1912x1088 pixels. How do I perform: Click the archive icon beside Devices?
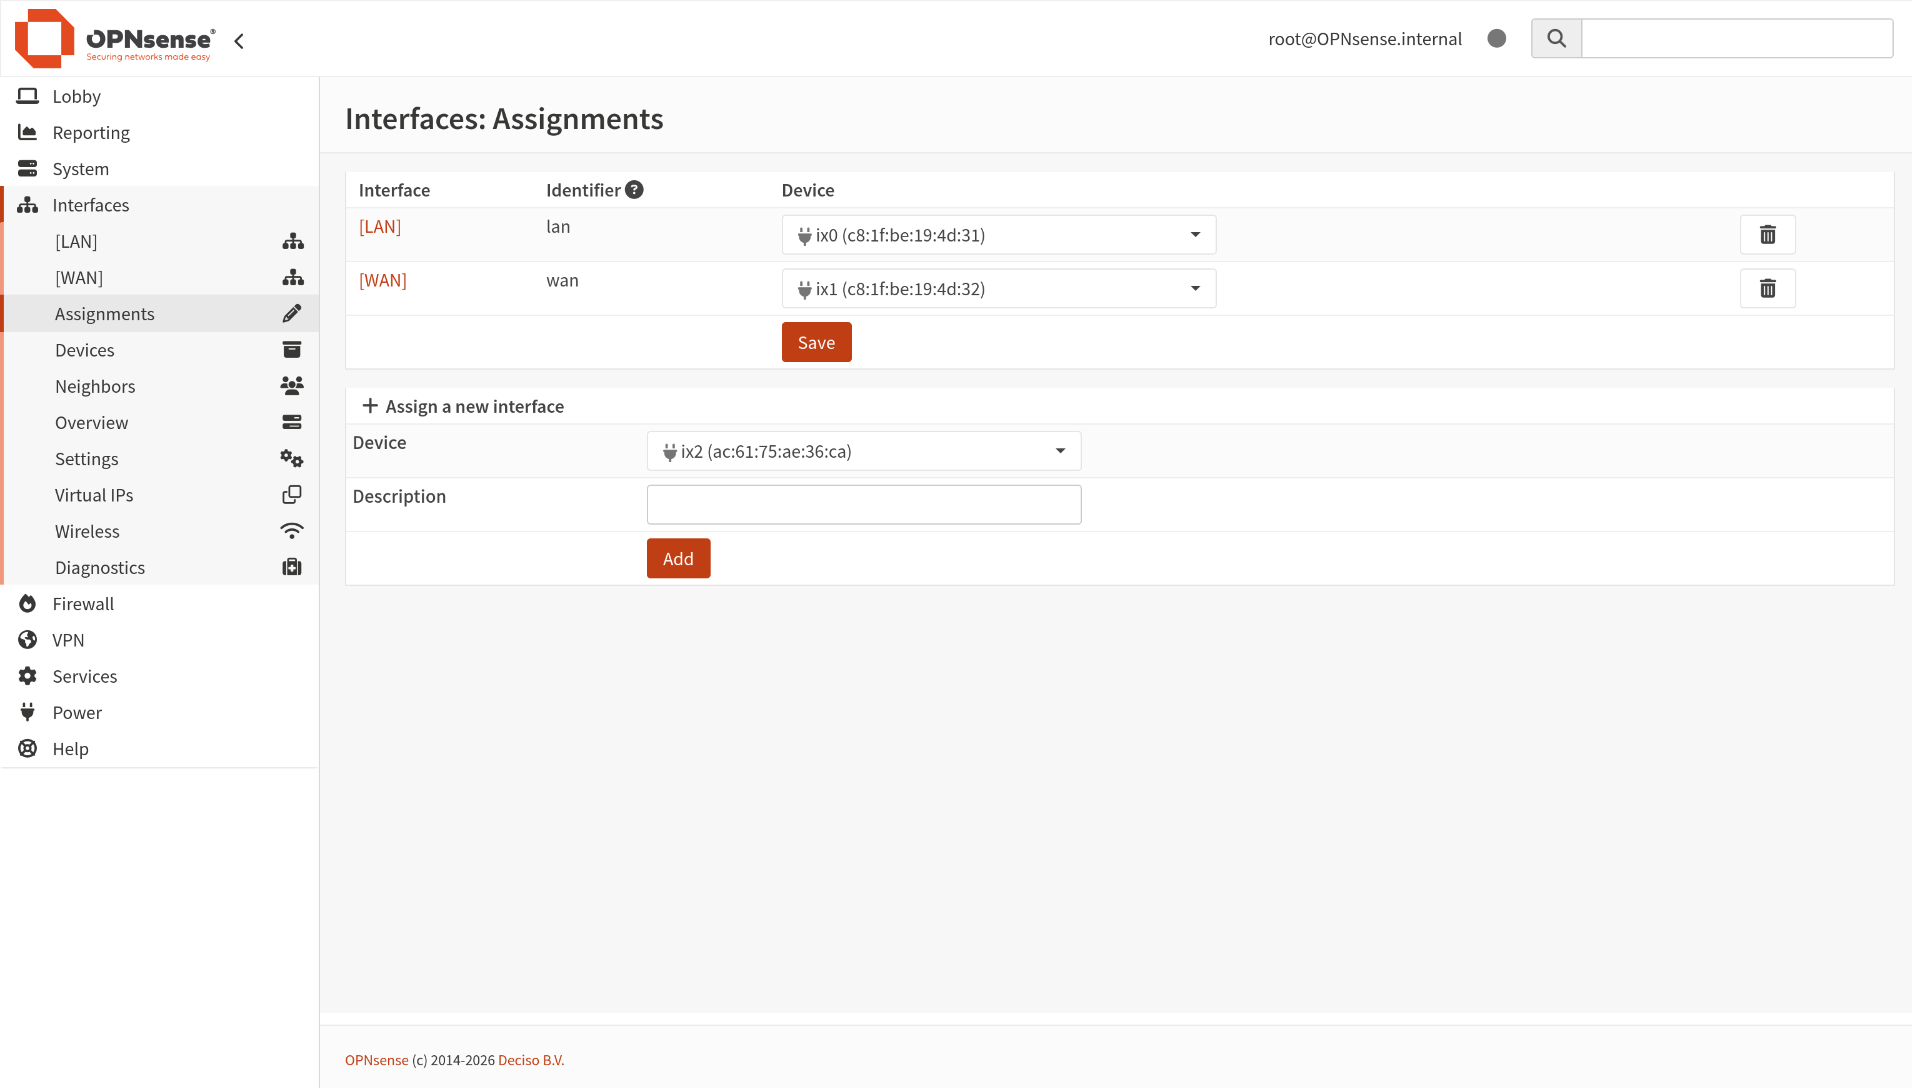point(292,350)
